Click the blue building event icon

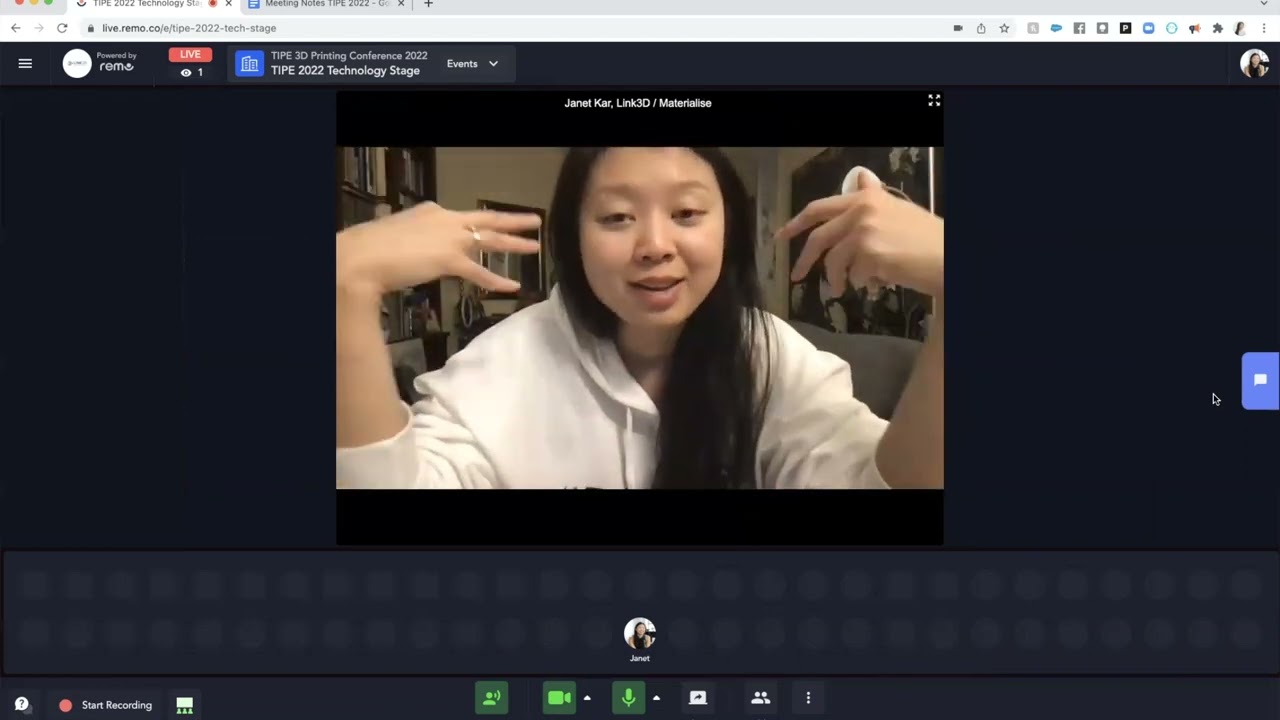tap(250, 64)
